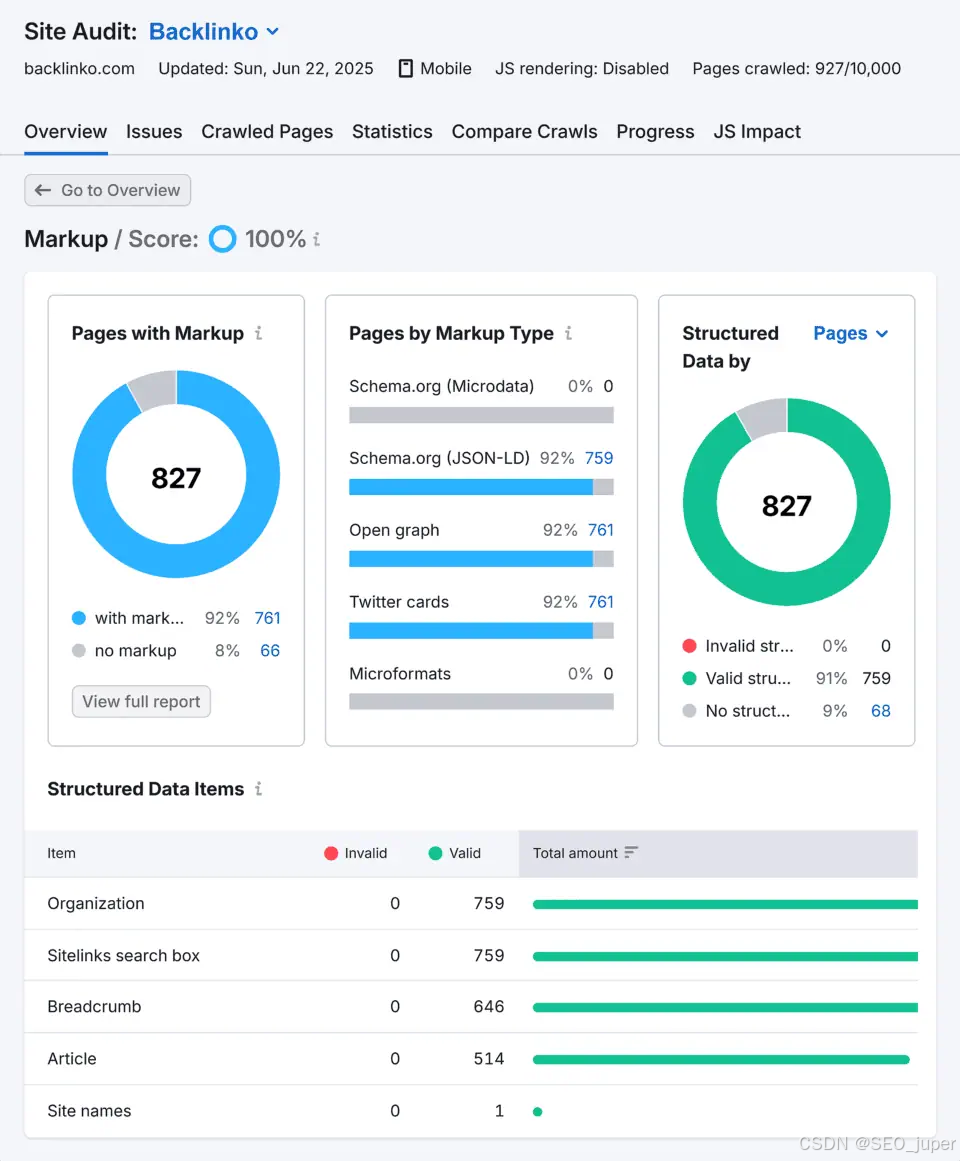The width and height of the screenshot is (960, 1161).
Task: Click the Organization total amount bar
Action: pos(725,904)
